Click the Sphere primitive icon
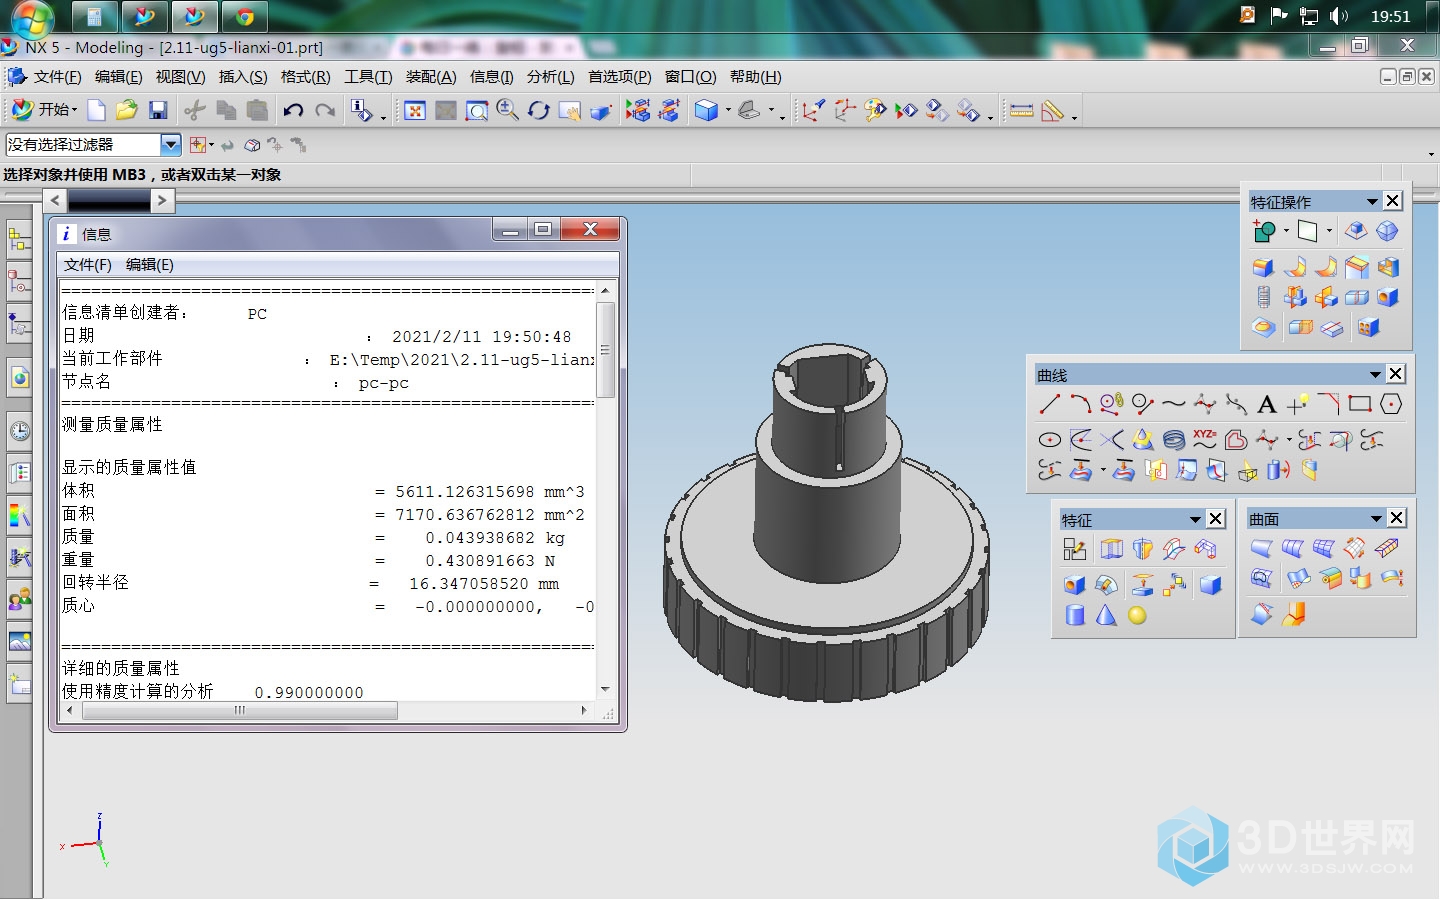 click(1137, 615)
